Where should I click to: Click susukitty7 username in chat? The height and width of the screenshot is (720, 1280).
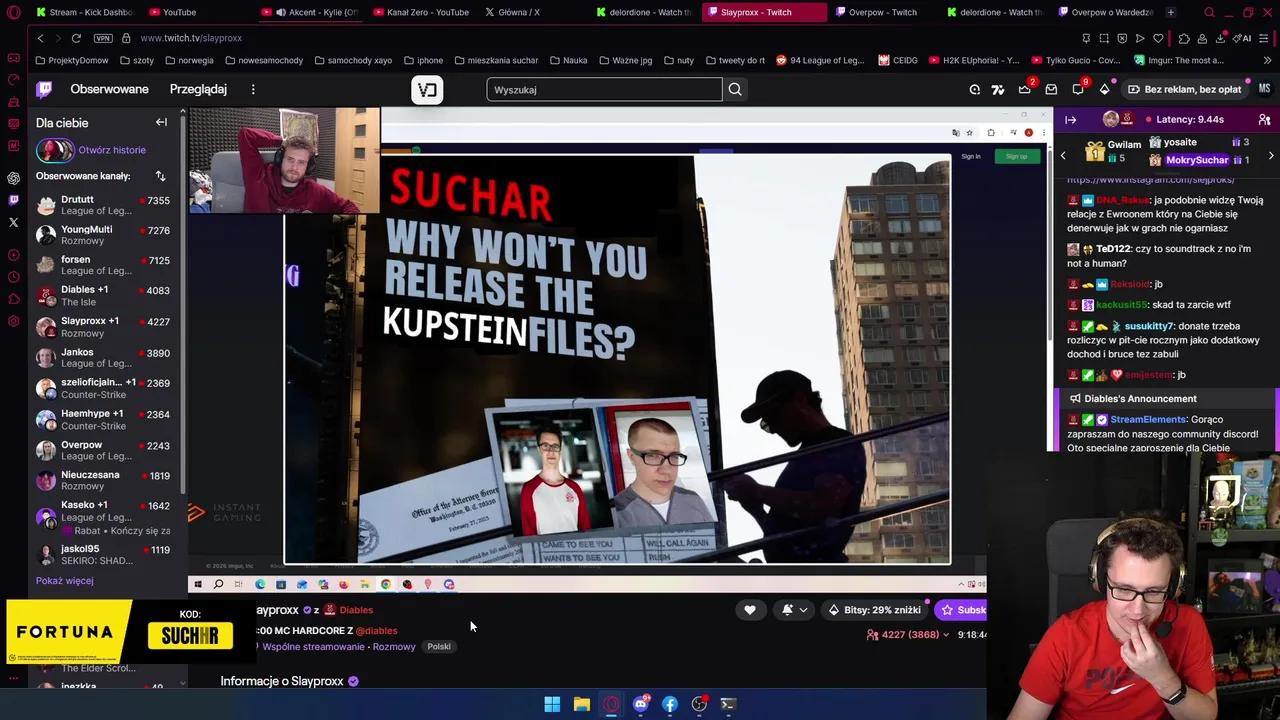tap(1148, 326)
